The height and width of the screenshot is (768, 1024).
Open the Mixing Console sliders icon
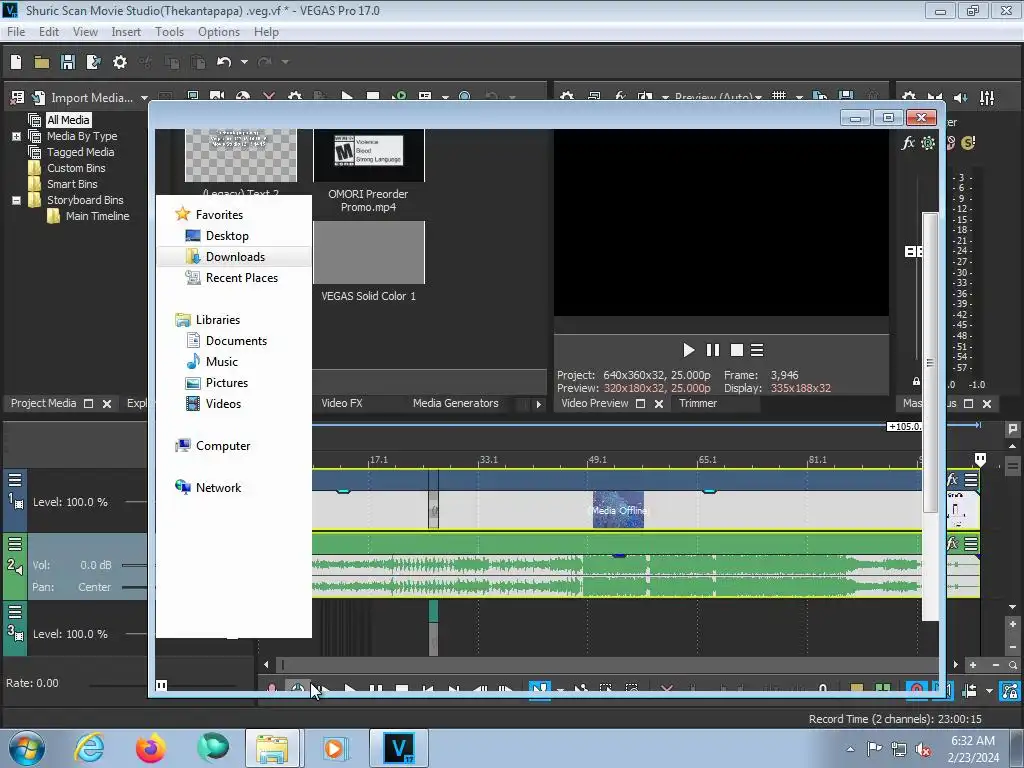click(x=987, y=98)
